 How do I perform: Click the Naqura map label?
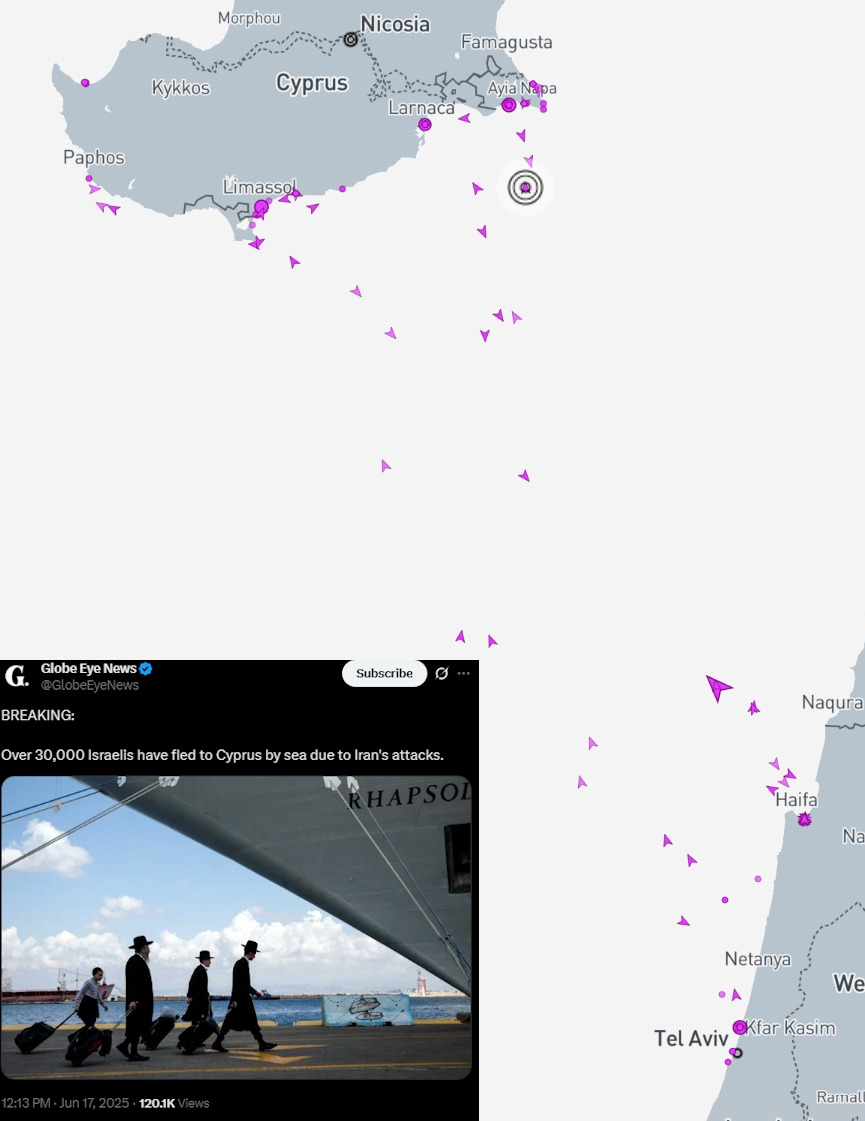[x=832, y=703]
